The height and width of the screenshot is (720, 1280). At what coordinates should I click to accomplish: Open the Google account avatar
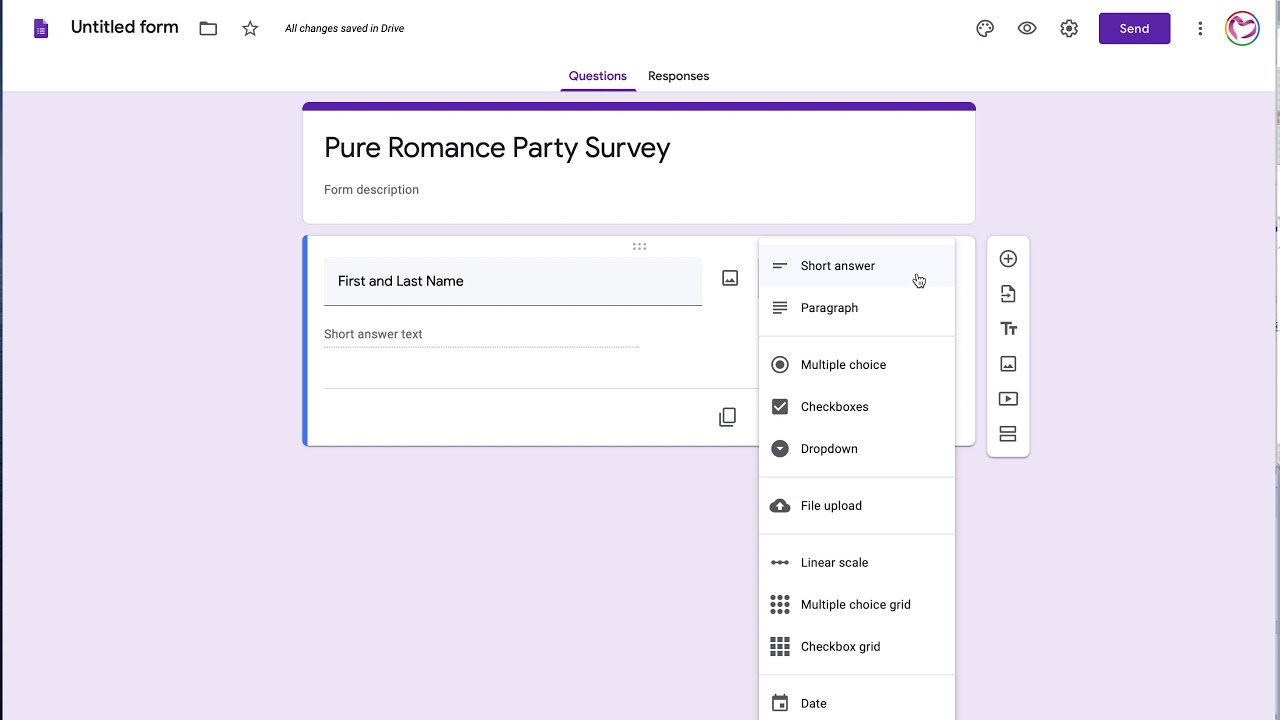(1242, 28)
